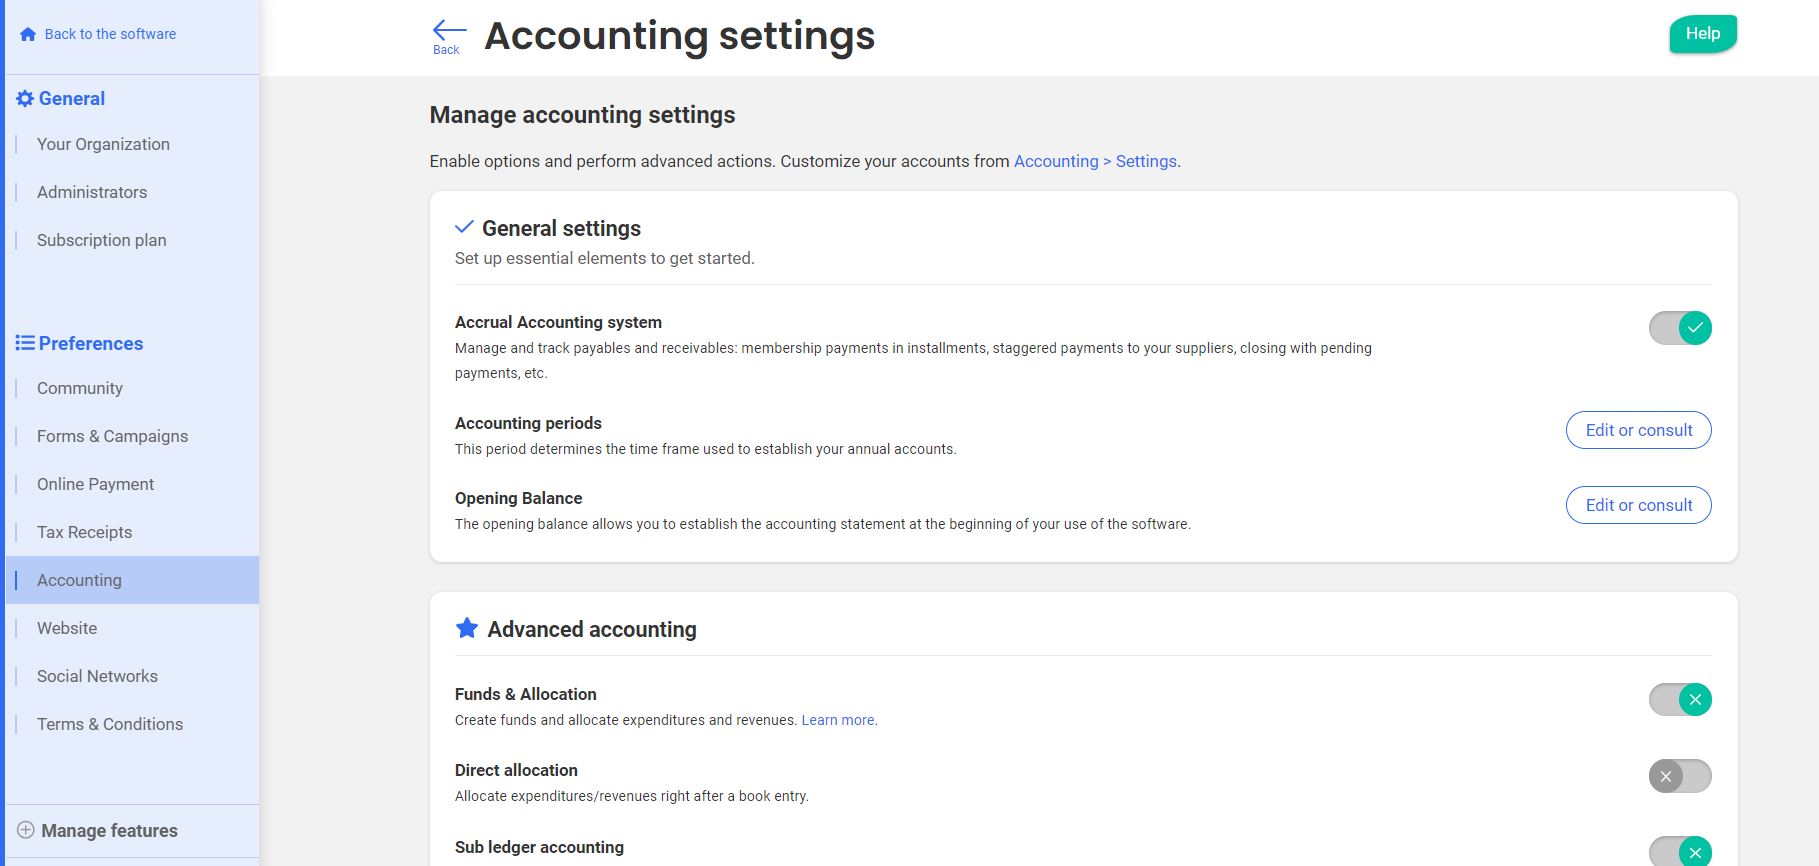Open the Tax Receipts preferences
The height and width of the screenshot is (866, 1819).
pyautogui.click(x=85, y=532)
